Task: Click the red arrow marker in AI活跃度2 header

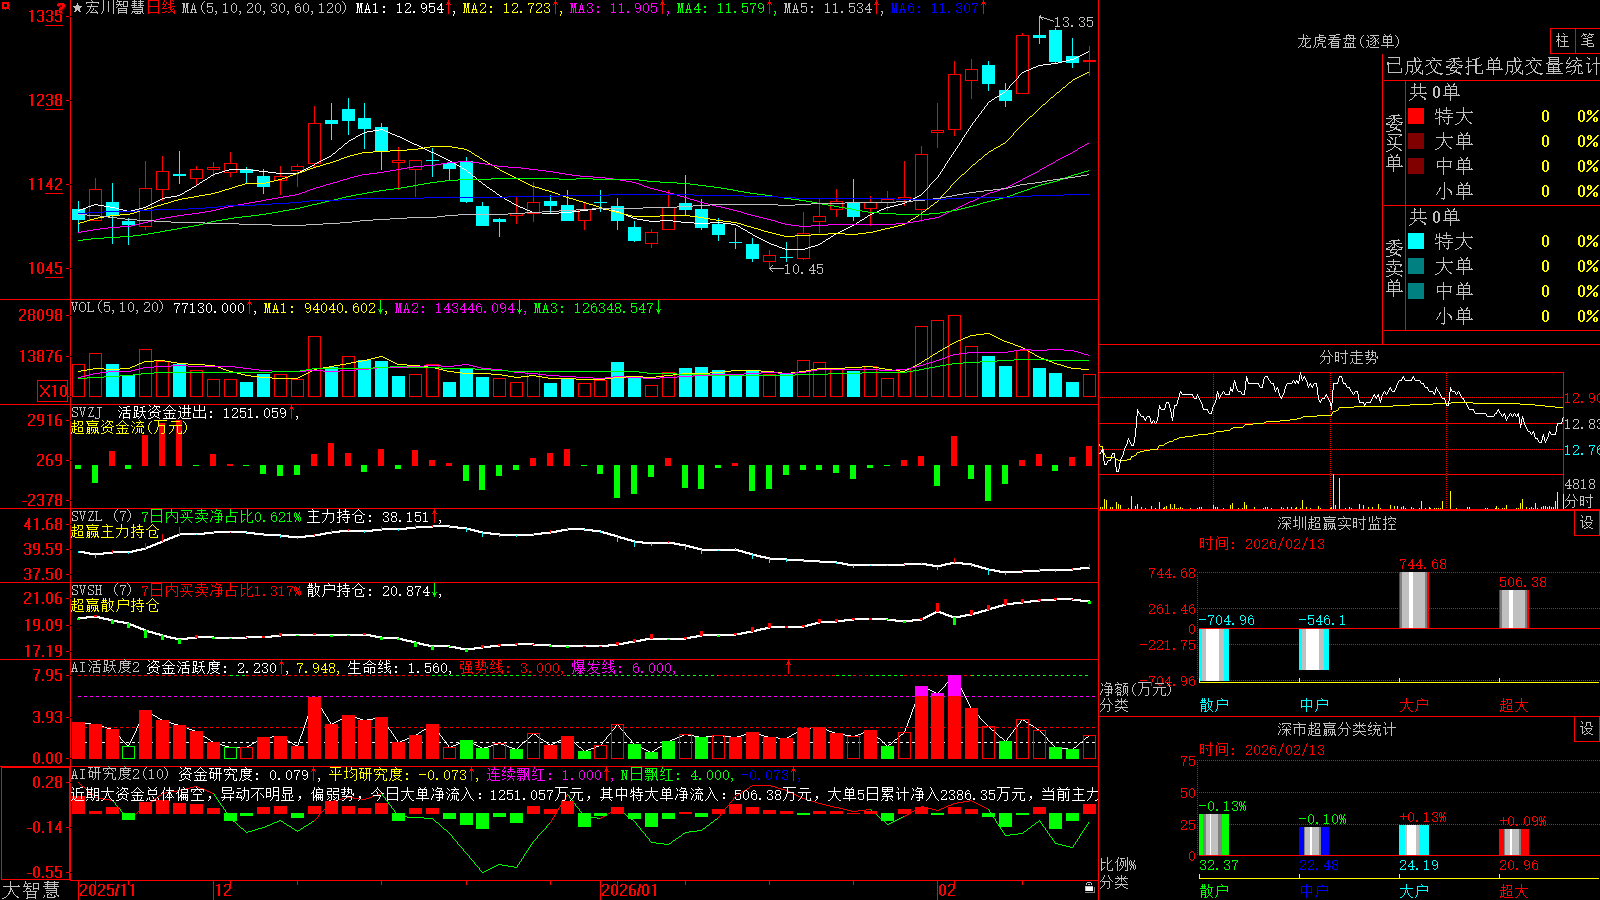Action: click(789, 666)
